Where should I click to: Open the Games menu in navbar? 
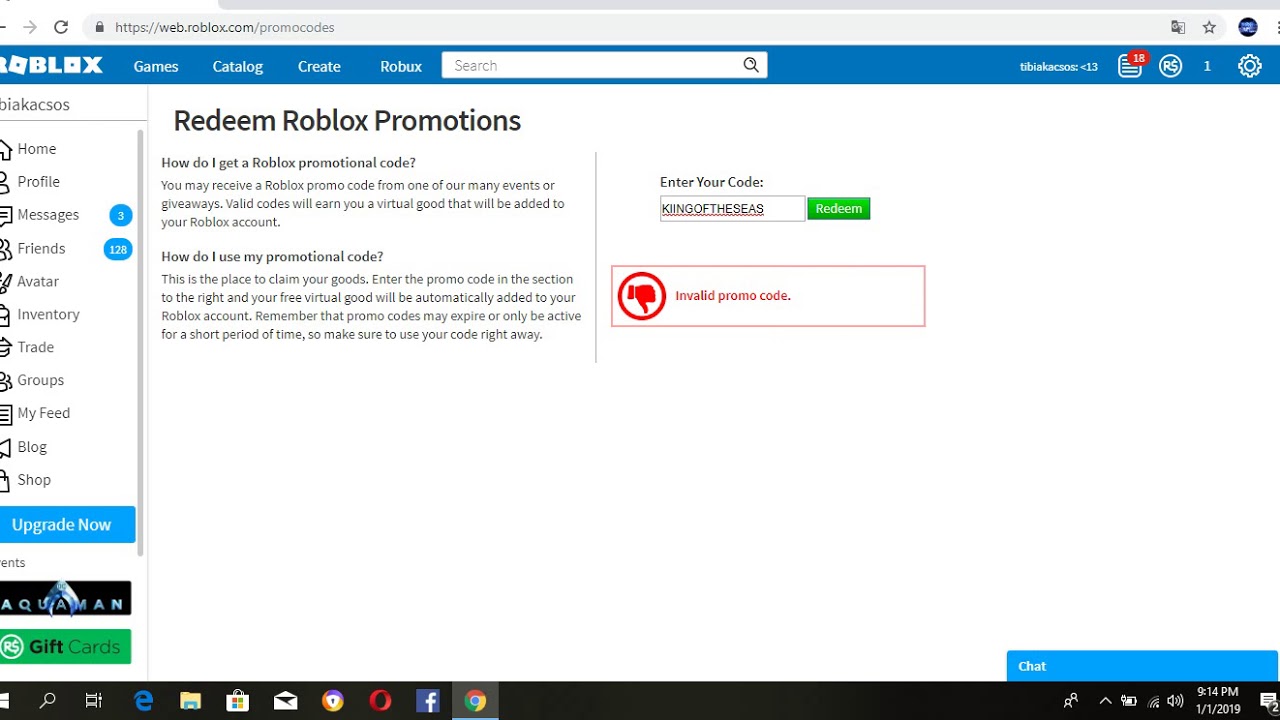156,66
